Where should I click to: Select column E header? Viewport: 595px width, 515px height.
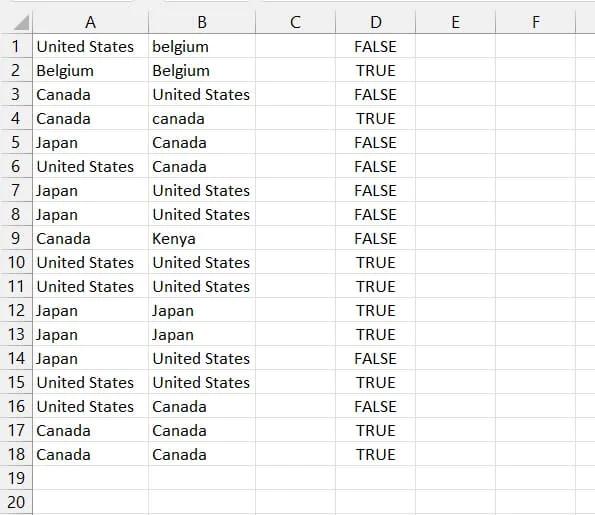455,22
